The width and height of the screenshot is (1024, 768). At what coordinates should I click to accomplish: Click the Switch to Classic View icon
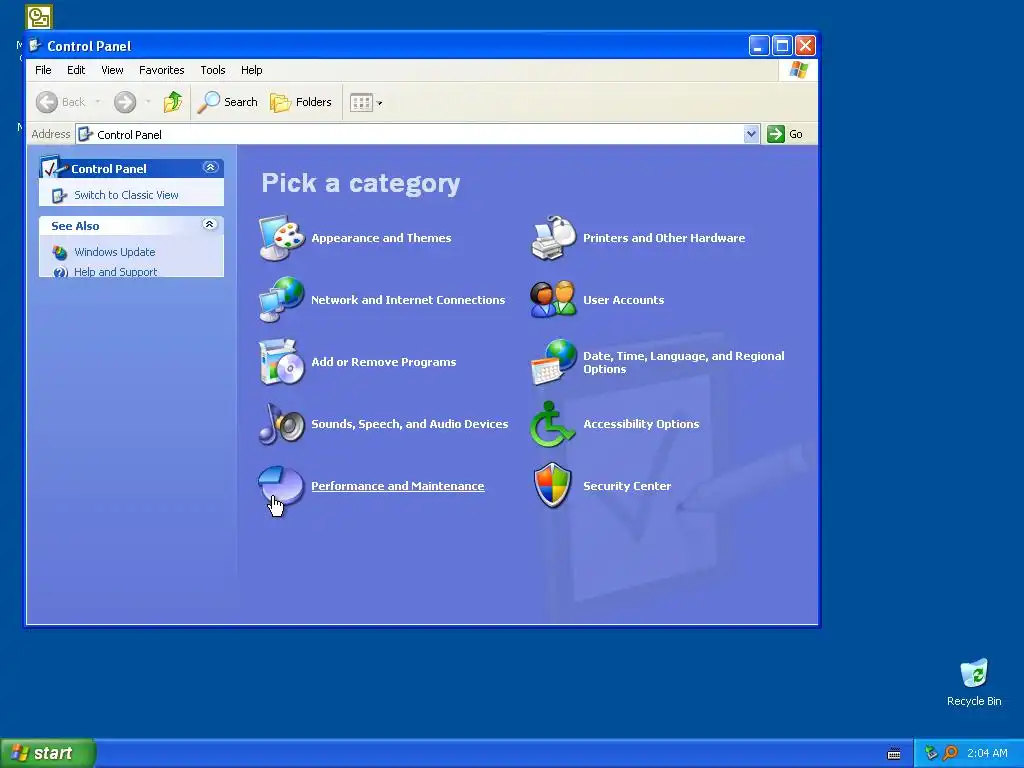click(x=59, y=195)
